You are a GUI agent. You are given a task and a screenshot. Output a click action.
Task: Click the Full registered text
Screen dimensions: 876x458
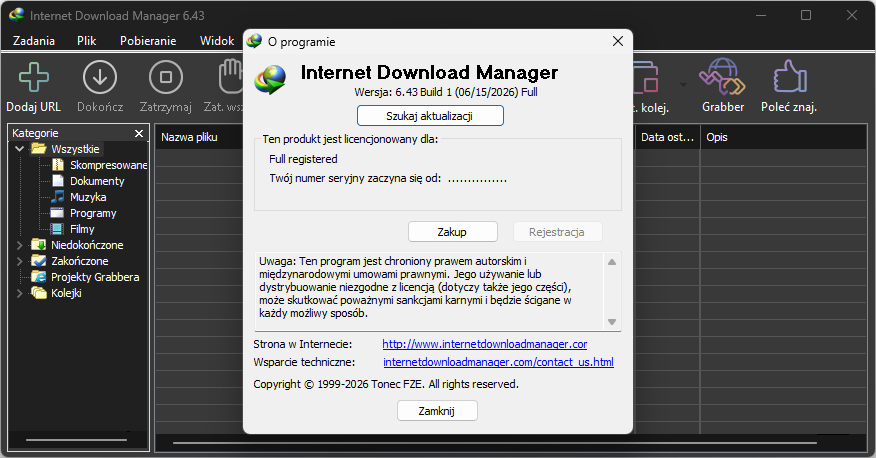(x=303, y=159)
